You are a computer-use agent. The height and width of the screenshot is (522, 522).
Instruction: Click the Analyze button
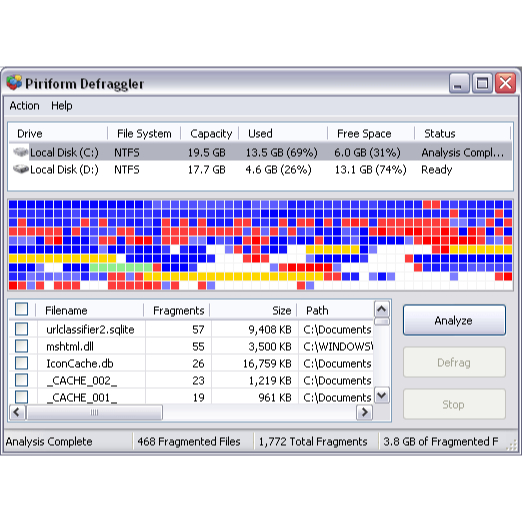pos(454,320)
